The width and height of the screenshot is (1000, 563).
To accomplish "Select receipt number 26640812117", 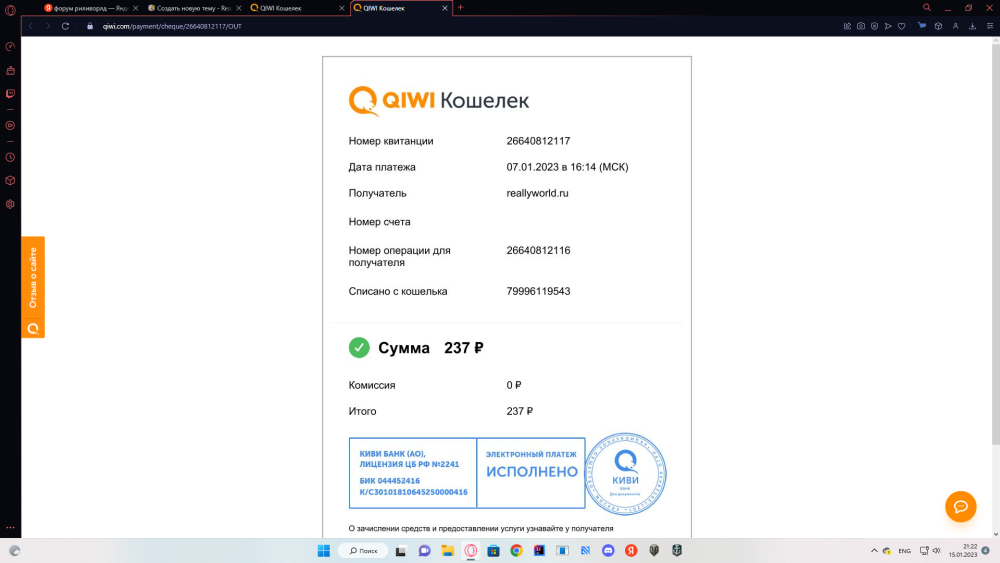I will point(538,141).
